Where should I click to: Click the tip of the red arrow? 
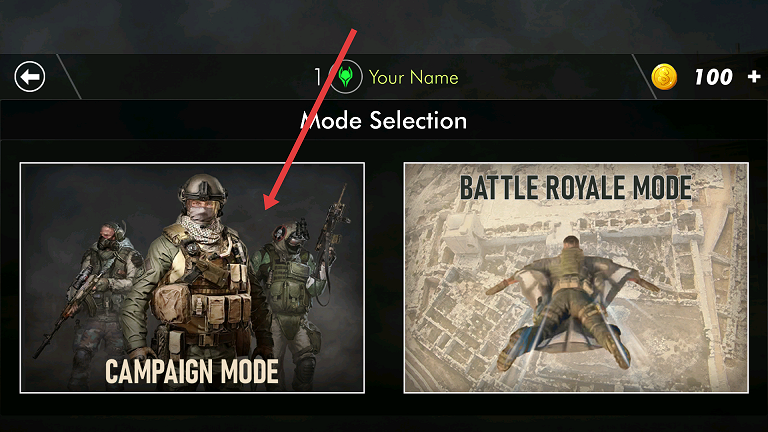(267, 207)
